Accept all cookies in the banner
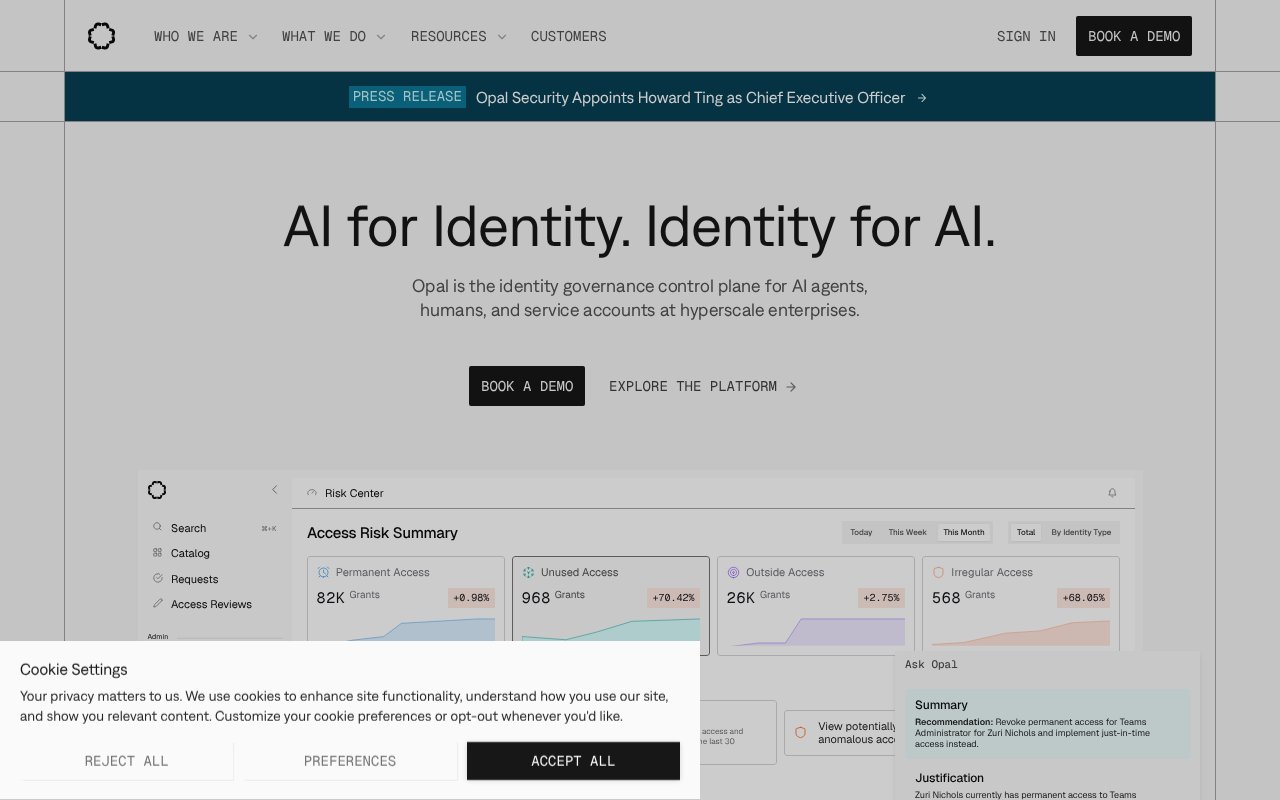 [x=573, y=761]
